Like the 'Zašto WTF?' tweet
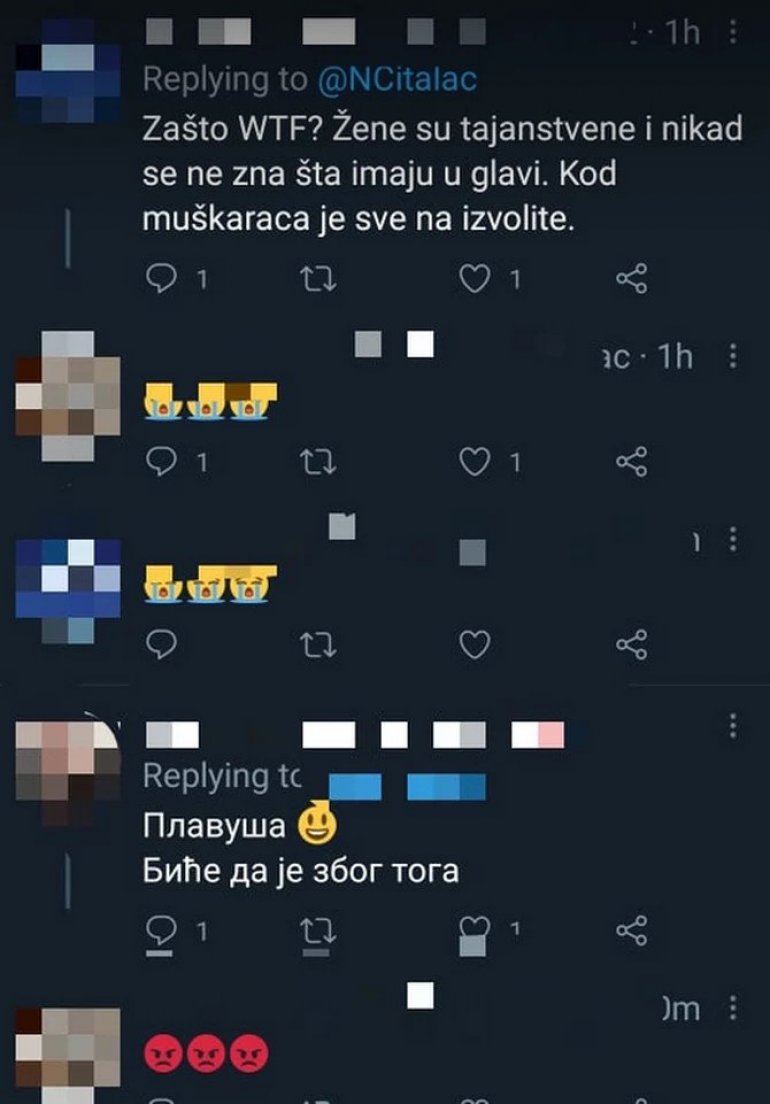This screenshot has height=1104, width=770. point(475,279)
